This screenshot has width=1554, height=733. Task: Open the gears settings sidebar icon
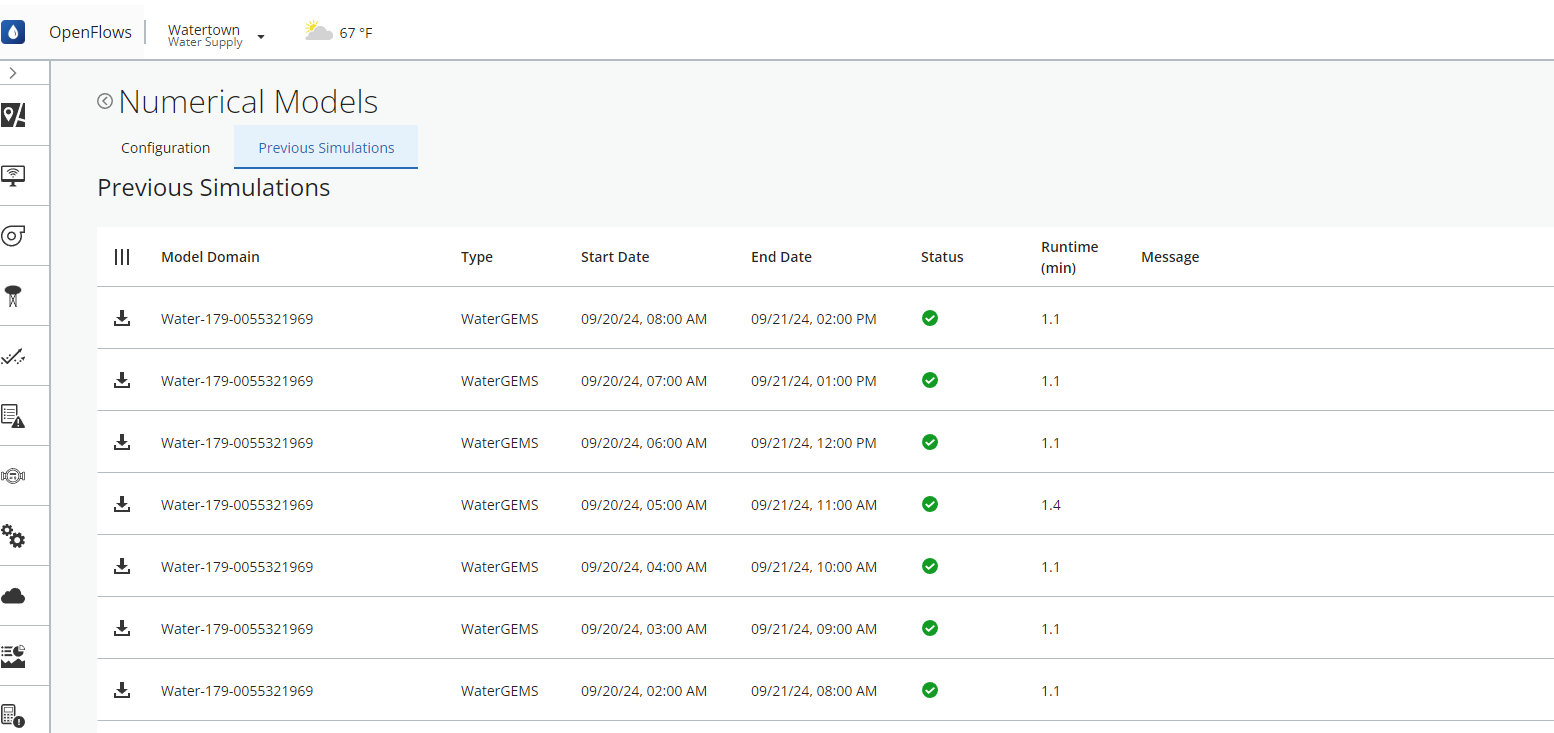pos(13,536)
